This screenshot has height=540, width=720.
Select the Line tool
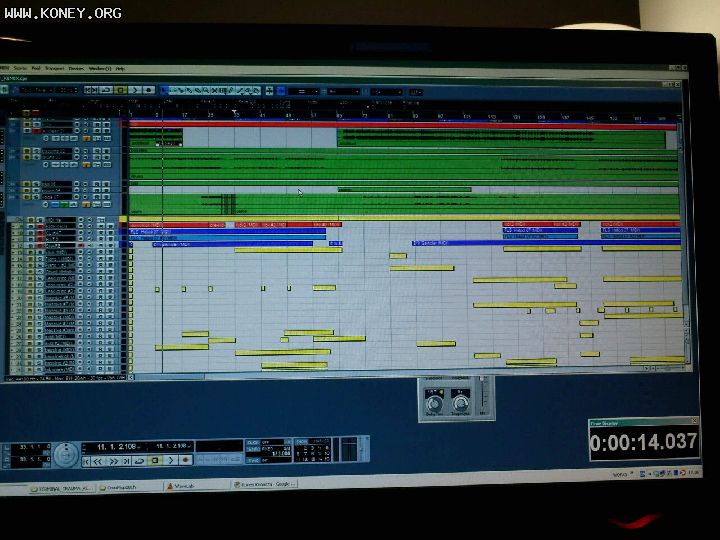240,90
